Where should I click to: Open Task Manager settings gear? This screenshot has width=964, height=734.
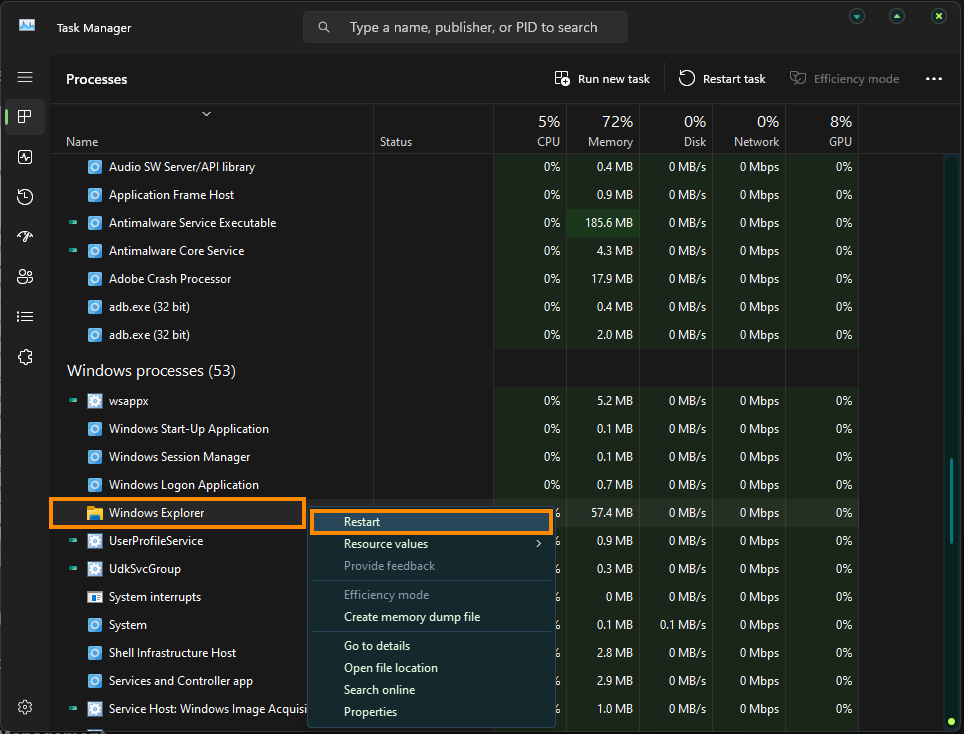(x=25, y=707)
